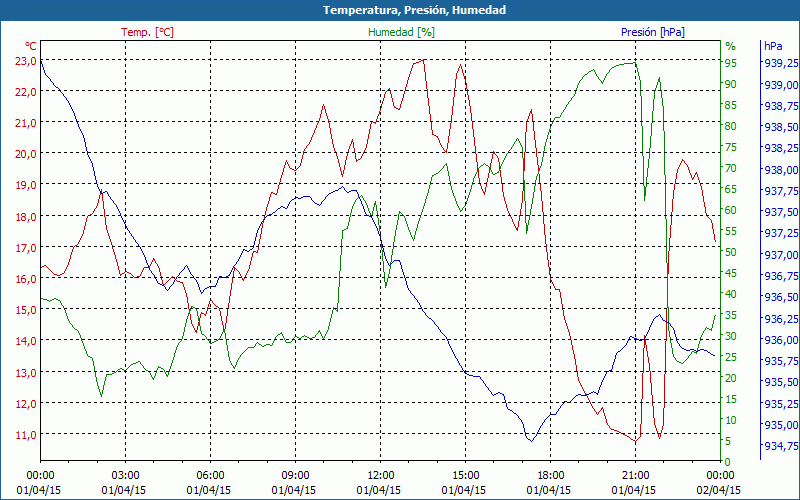The height and width of the screenshot is (500, 800).
Task: Click the chart title 'Temperatura, Presión, Humedad'
Action: click(414, 10)
